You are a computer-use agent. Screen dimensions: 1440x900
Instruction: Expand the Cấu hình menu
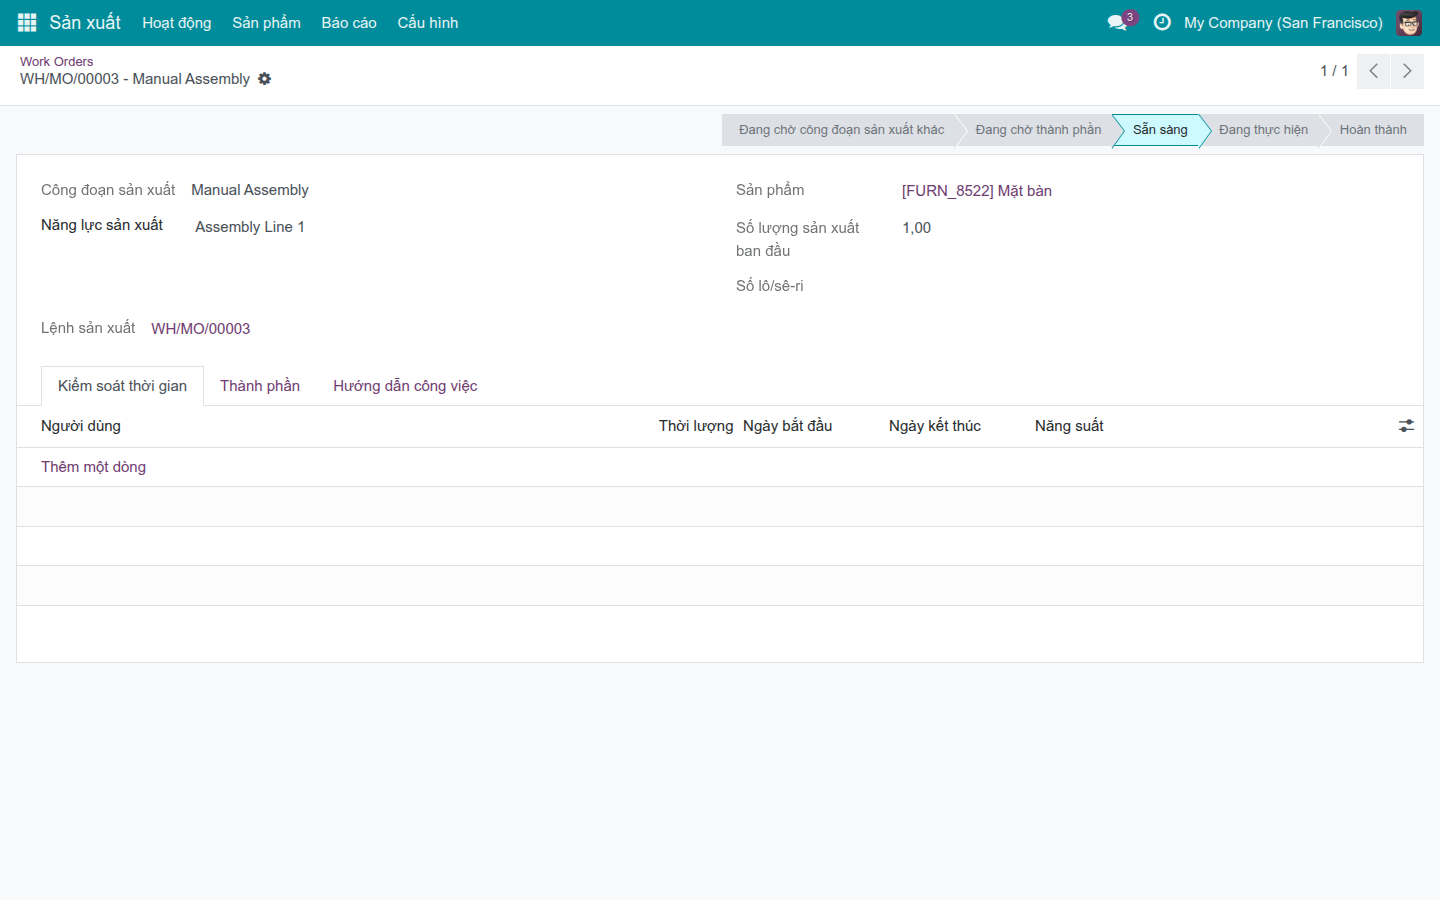428,23
